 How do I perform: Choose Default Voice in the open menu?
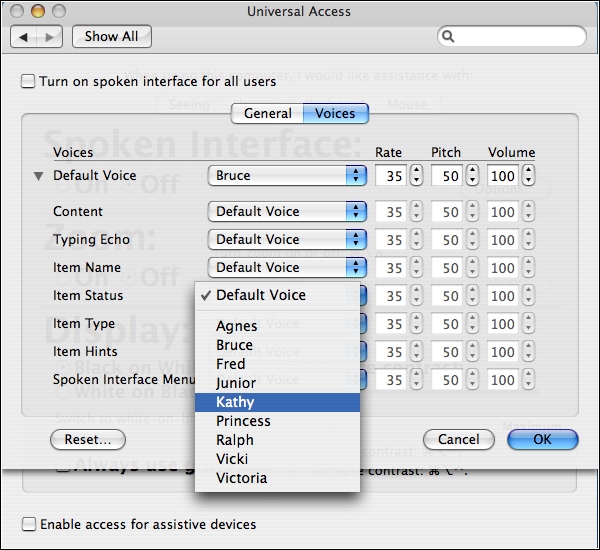pyautogui.click(x=277, y=295)
